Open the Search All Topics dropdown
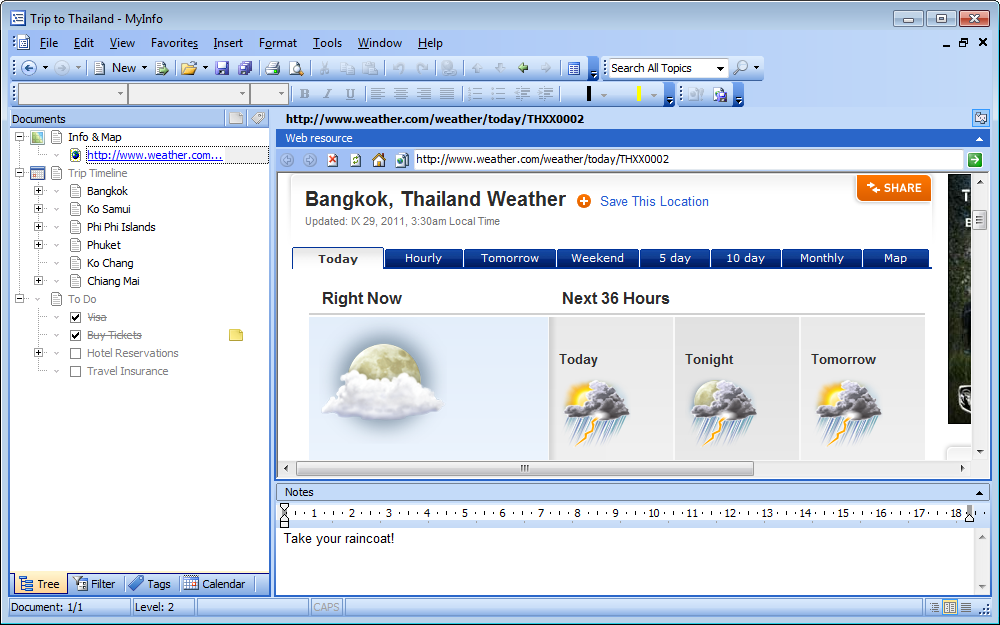 (x=720, y=68)
